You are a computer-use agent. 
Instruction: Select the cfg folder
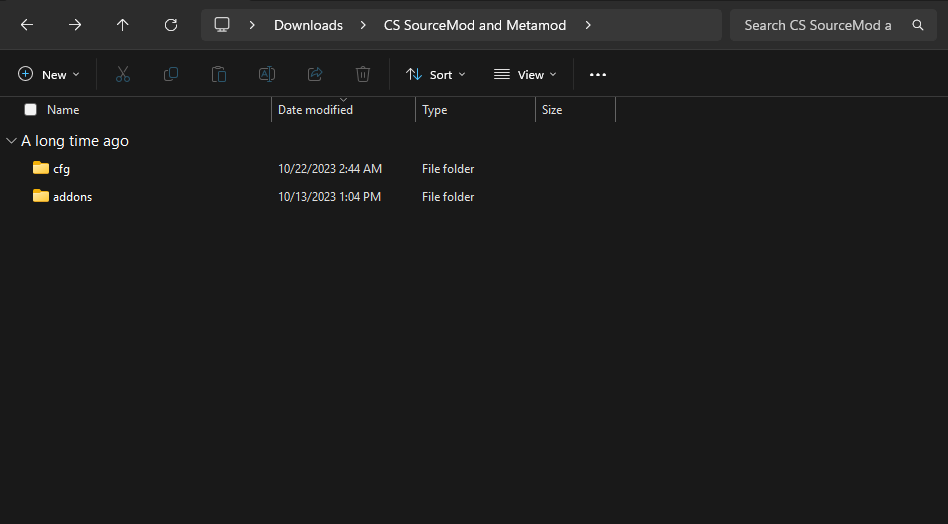click(61, 169)
